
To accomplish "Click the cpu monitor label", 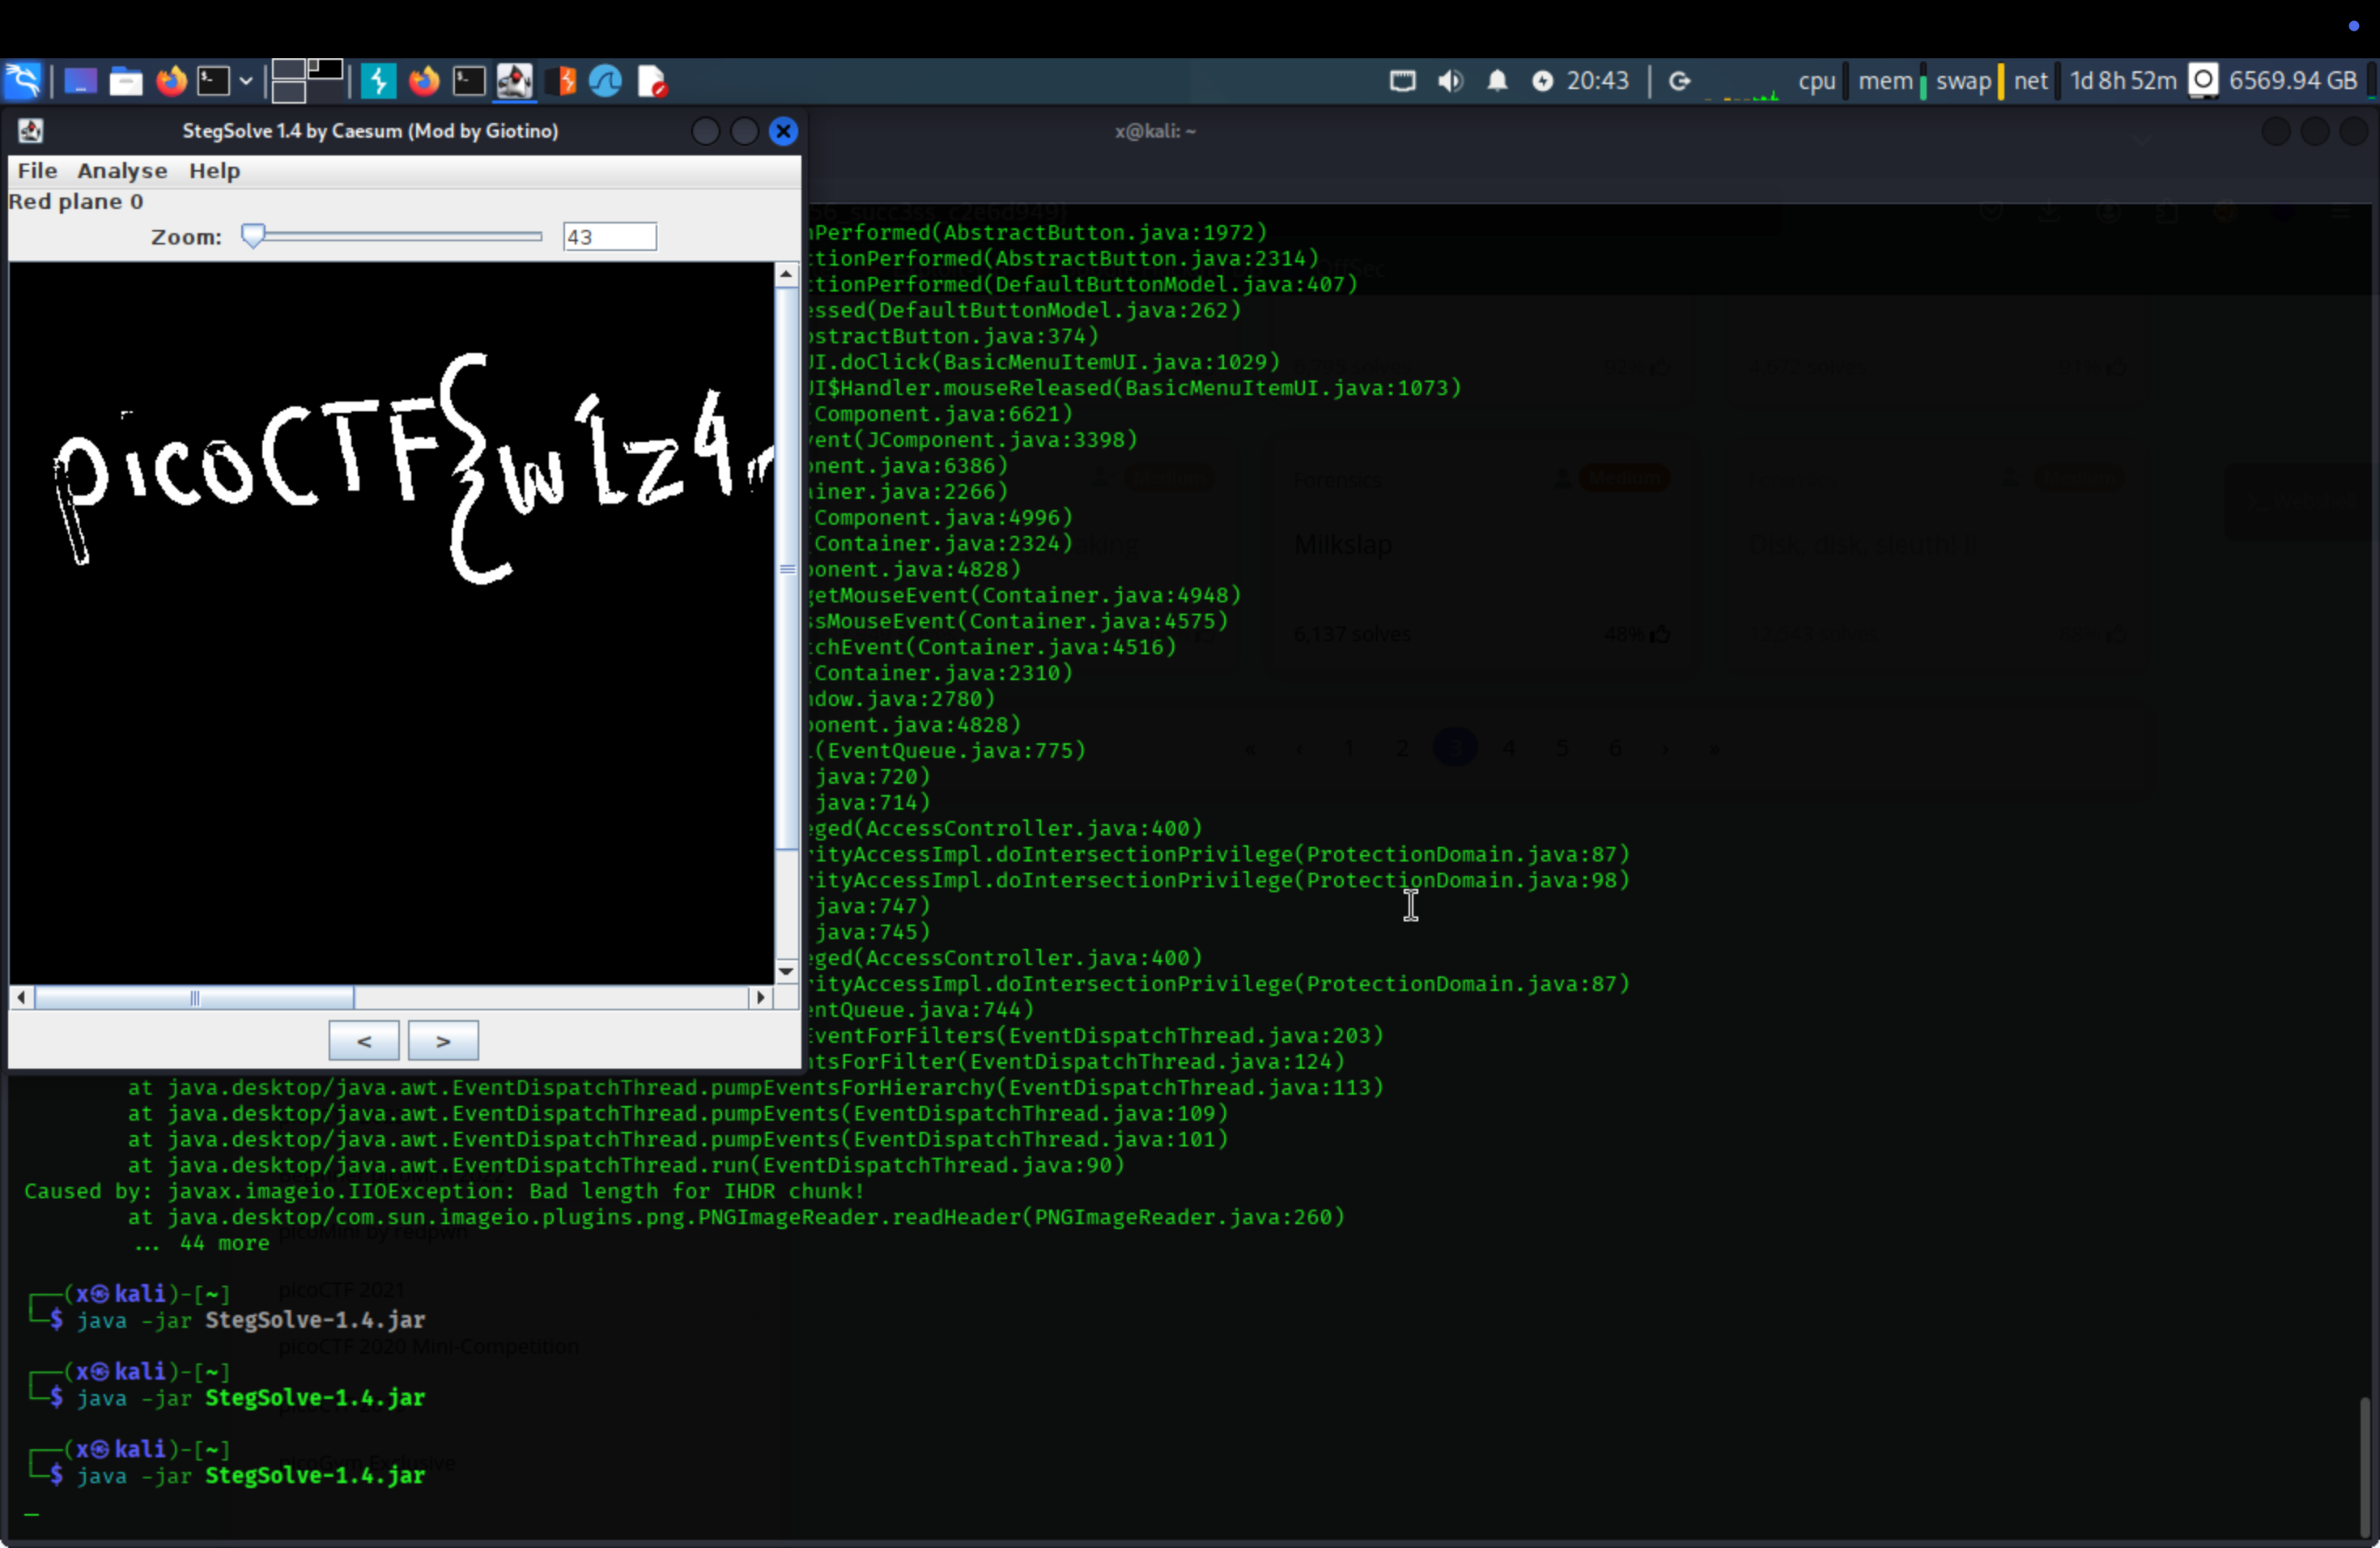I will (1816, 81).
